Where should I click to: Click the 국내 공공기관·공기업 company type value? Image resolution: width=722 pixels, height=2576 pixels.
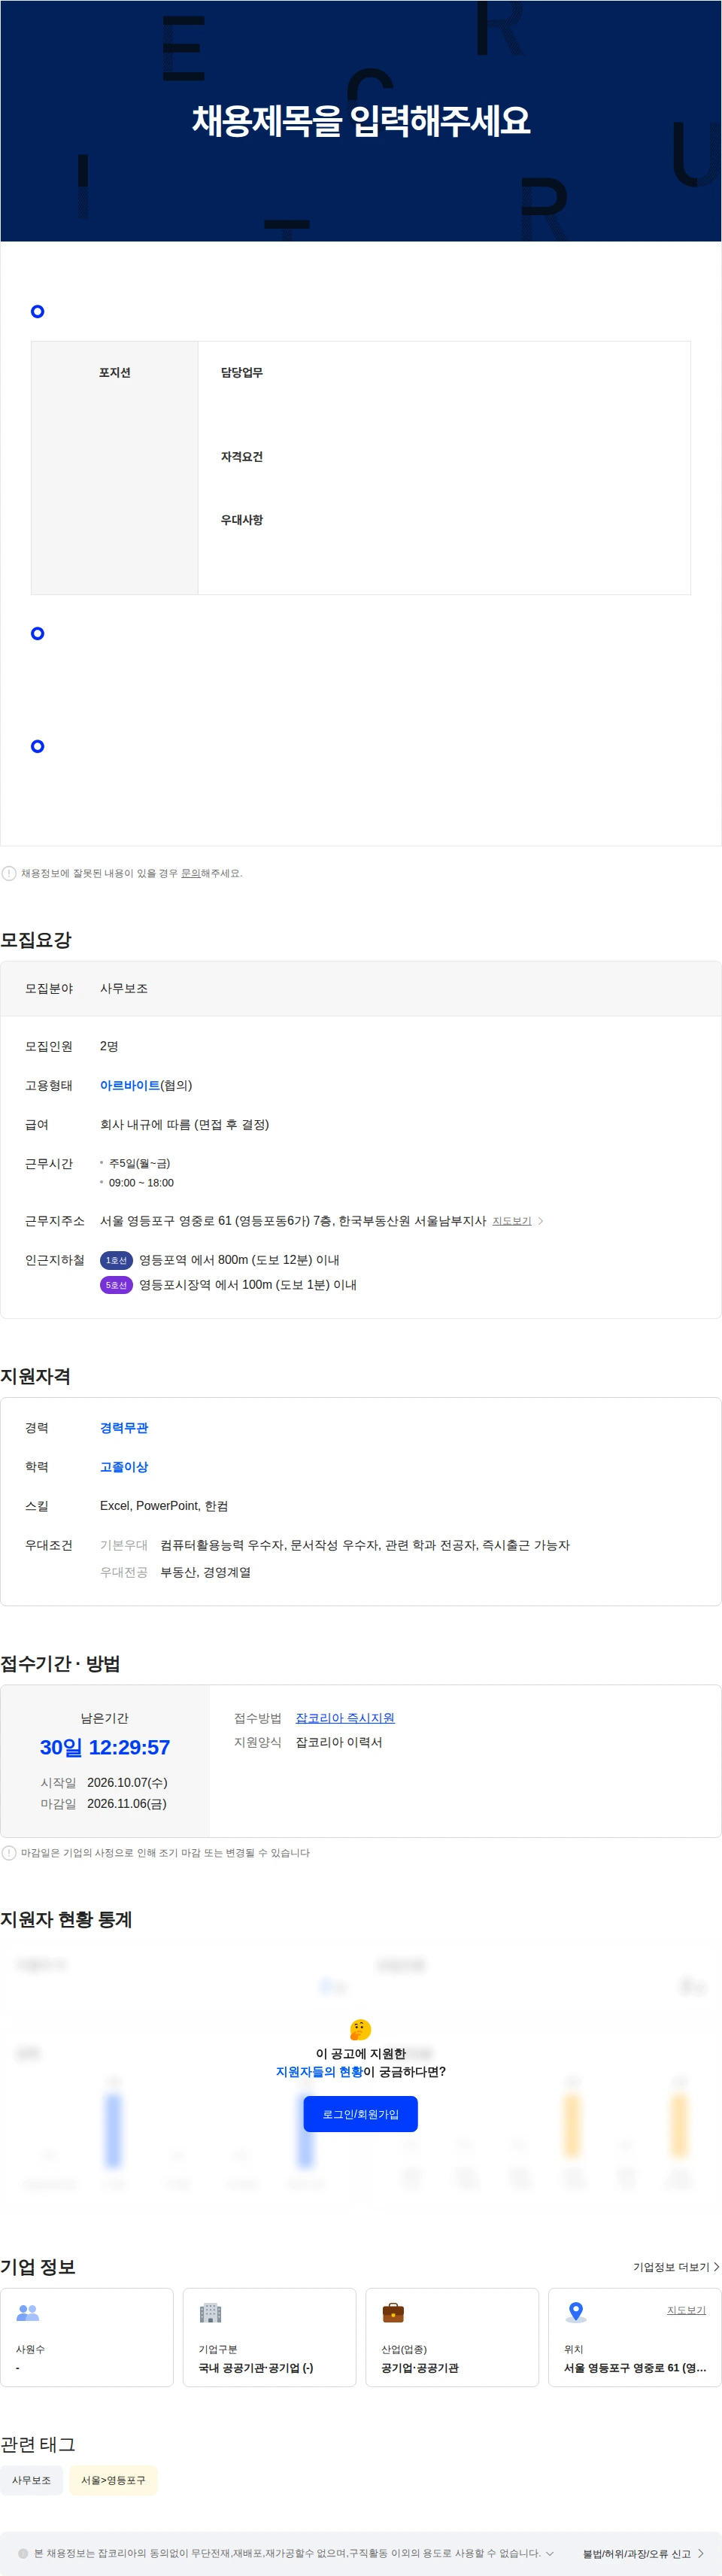pos(256,2368)
